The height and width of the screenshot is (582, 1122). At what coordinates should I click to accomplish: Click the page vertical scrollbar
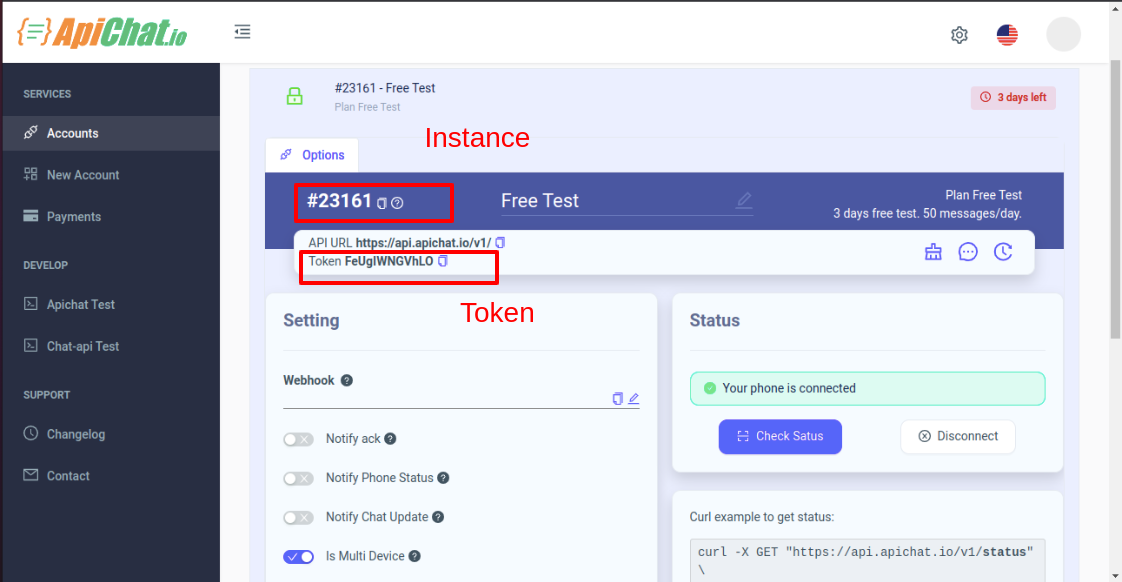point(1115,199)
